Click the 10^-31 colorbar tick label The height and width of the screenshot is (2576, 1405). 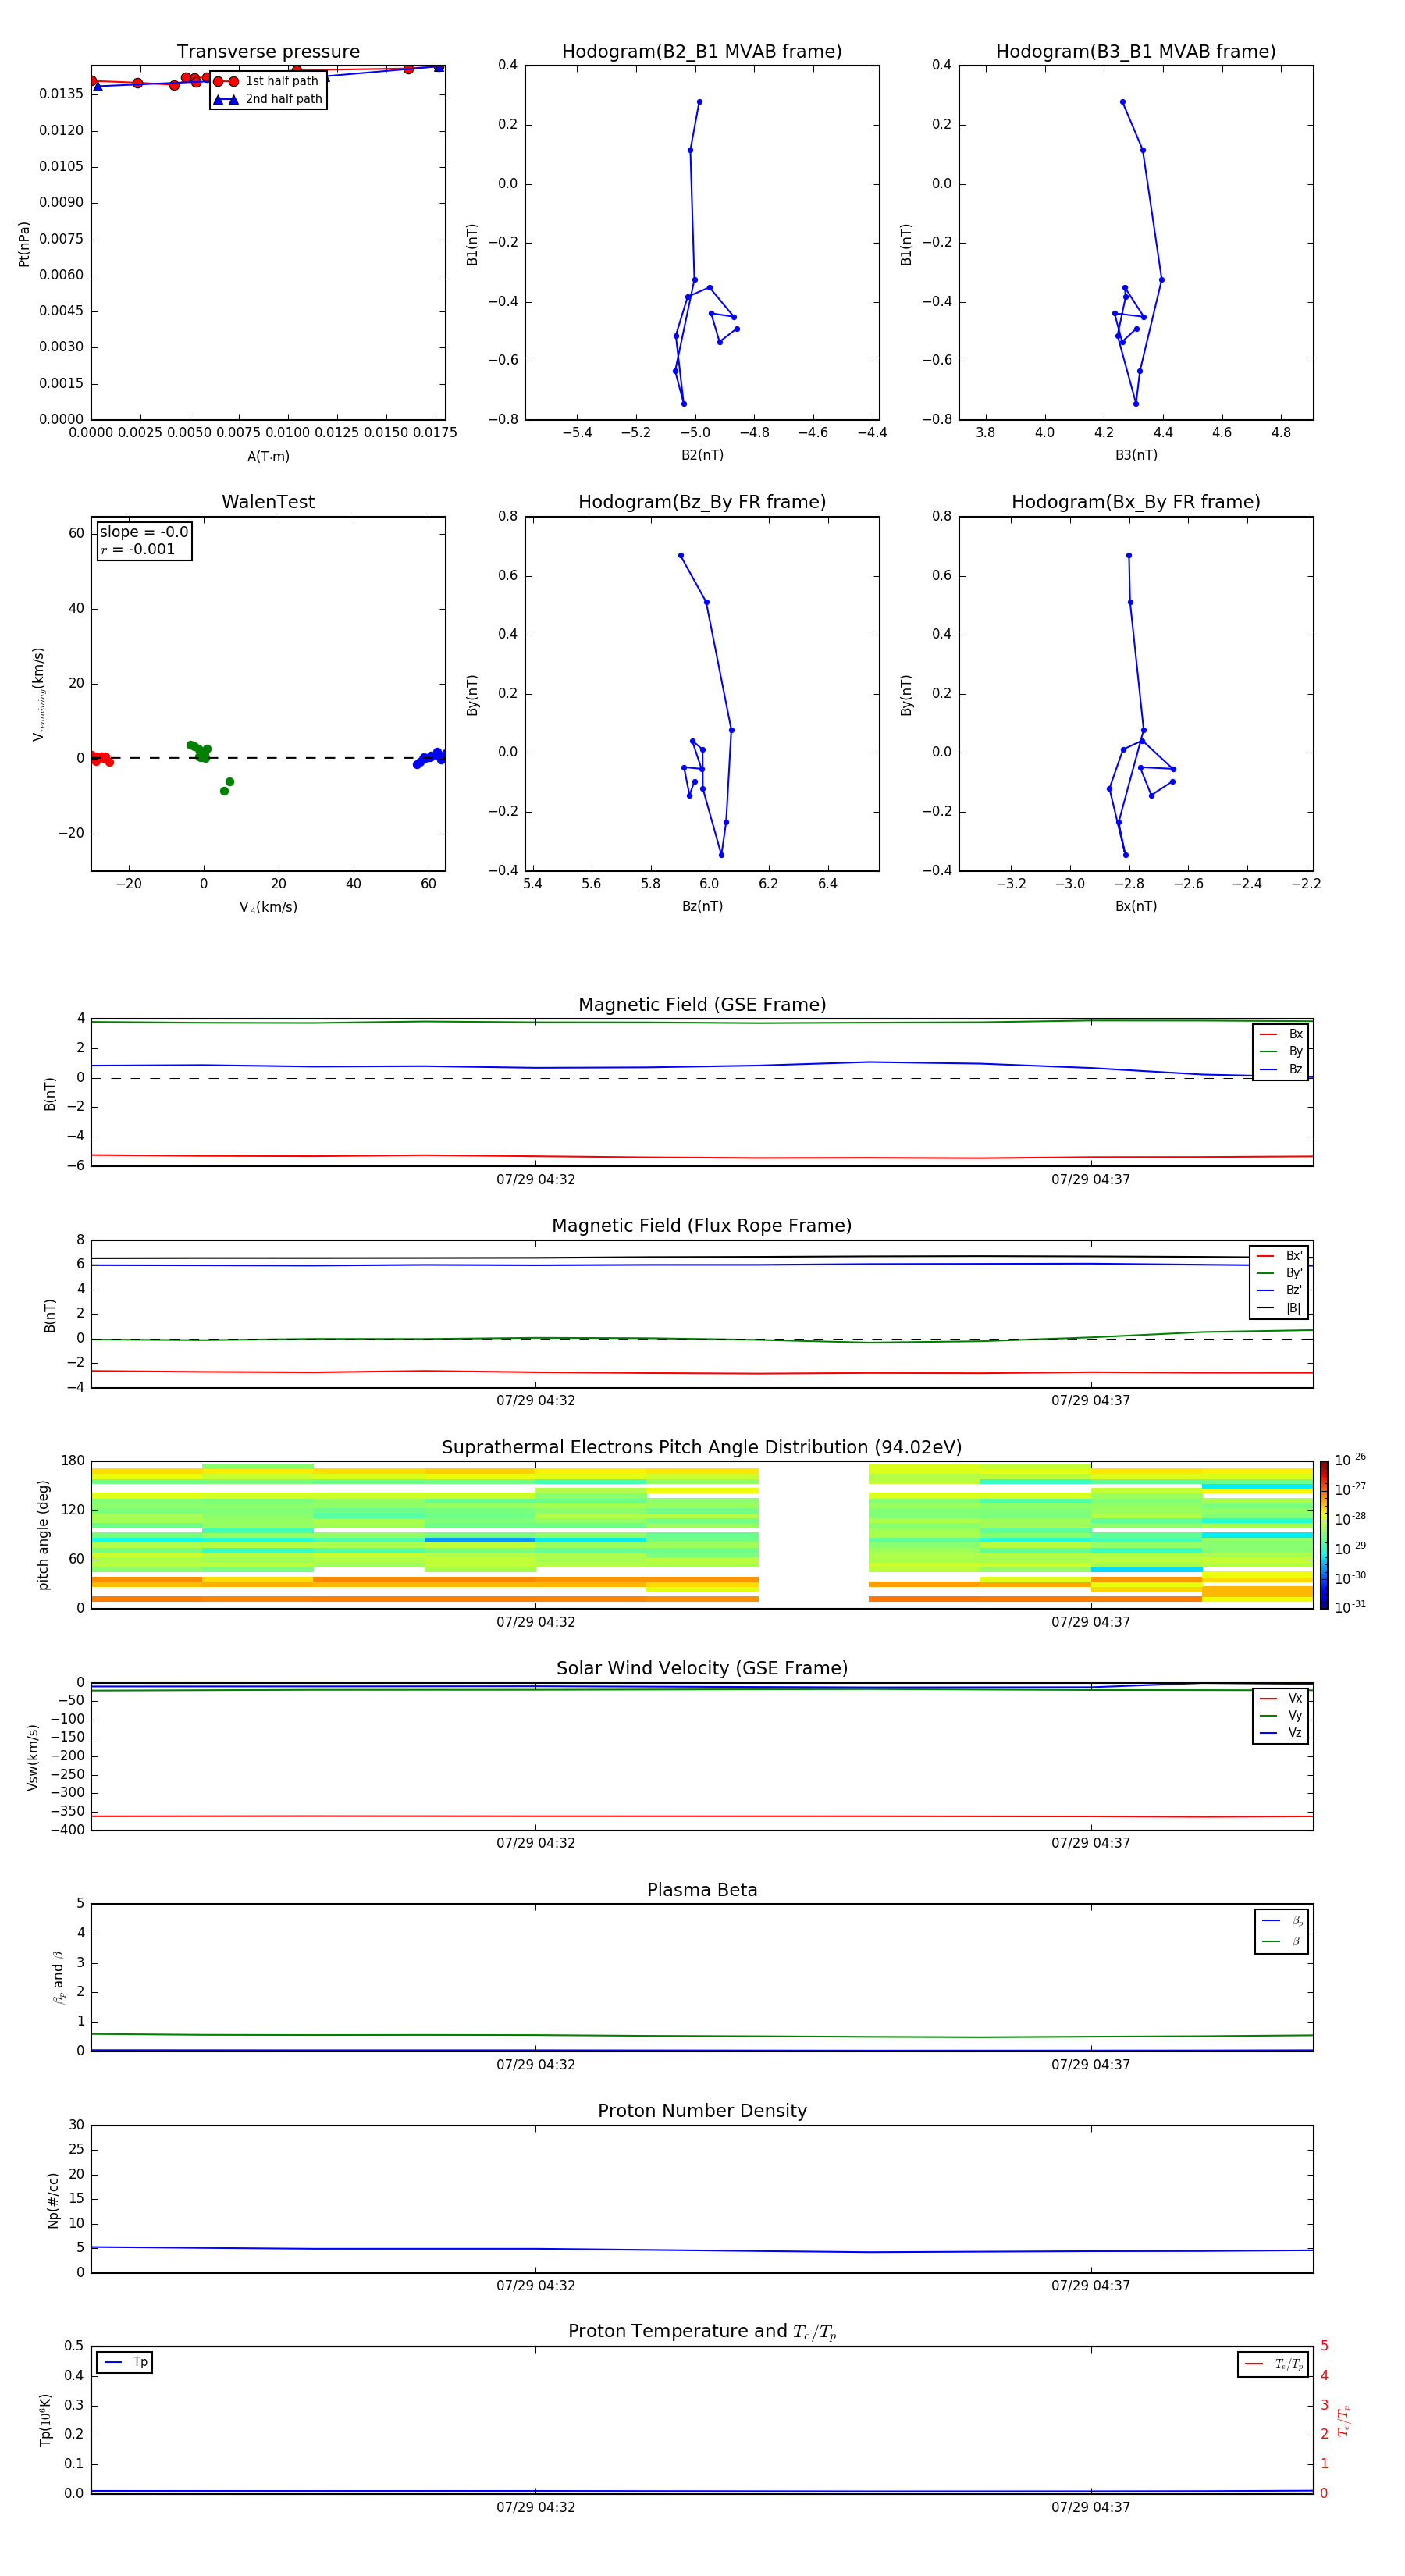tap(1350, 1607)
